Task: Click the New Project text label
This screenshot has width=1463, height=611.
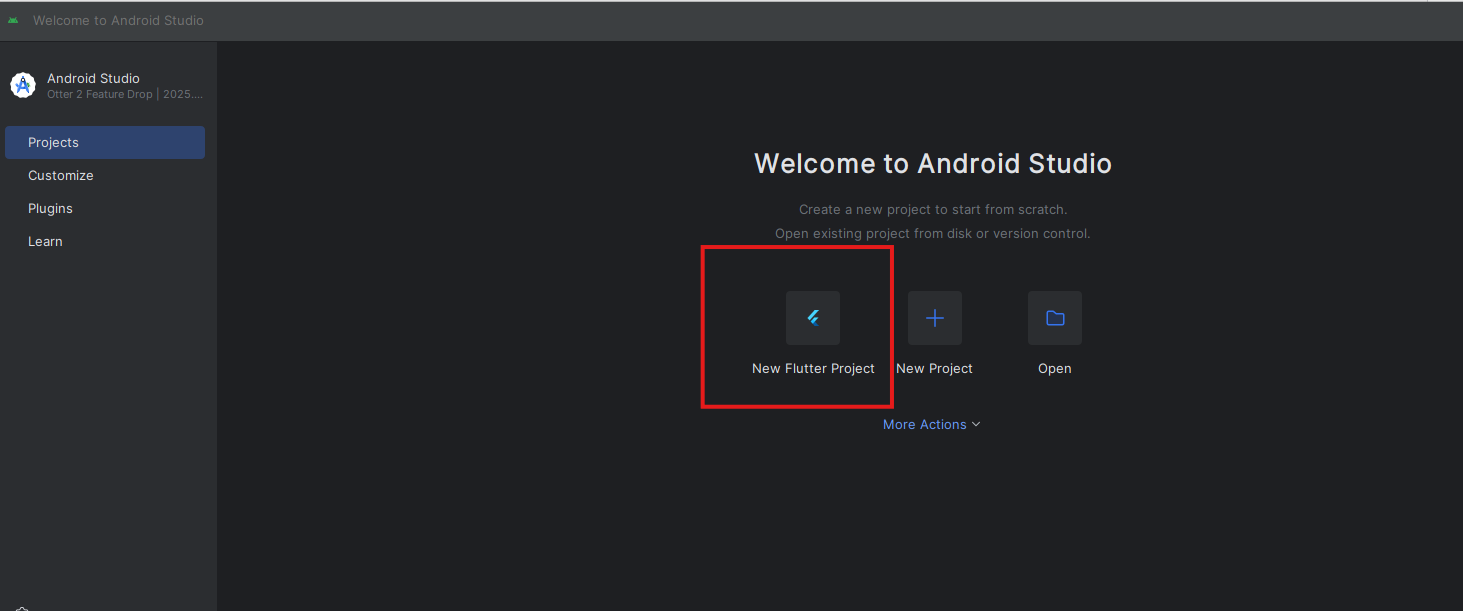Action: [x=934, y=368]
